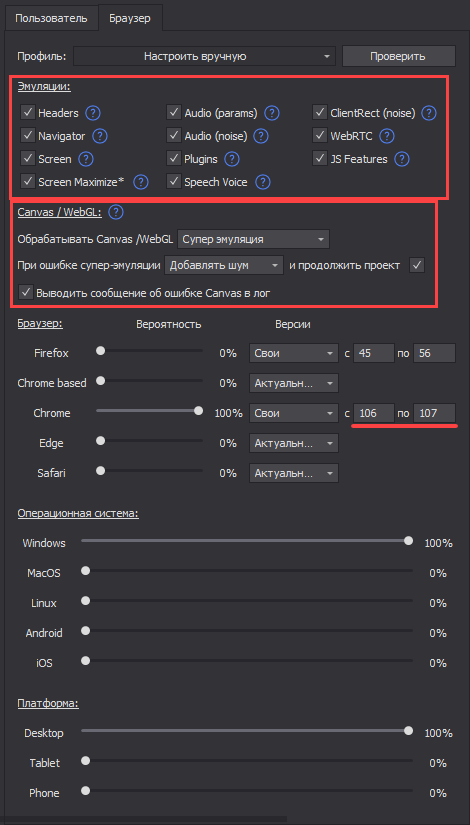This screenshot has width=470, height=825.
Task: Show help for Canvas / WebGL heading
Action: (x=115, y=213)
